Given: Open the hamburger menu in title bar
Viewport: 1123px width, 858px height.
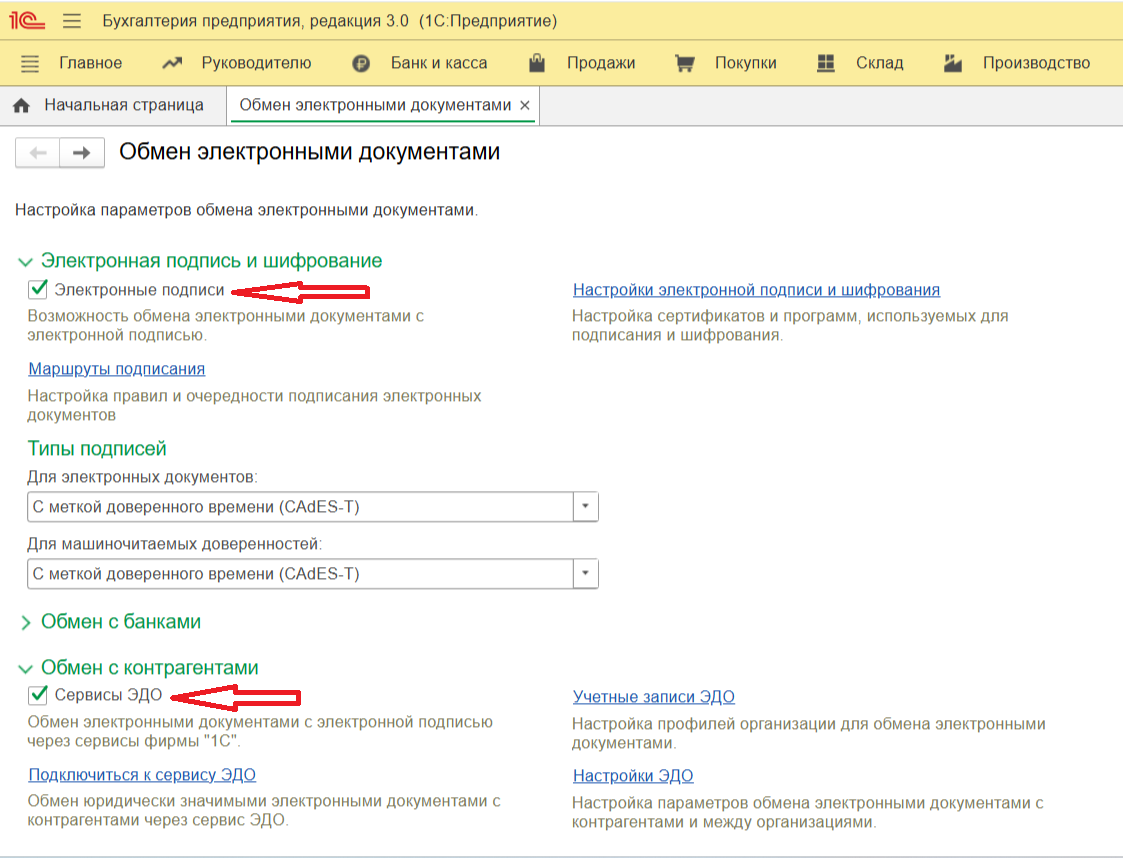Looking at the screenshot, I should 71,21.
